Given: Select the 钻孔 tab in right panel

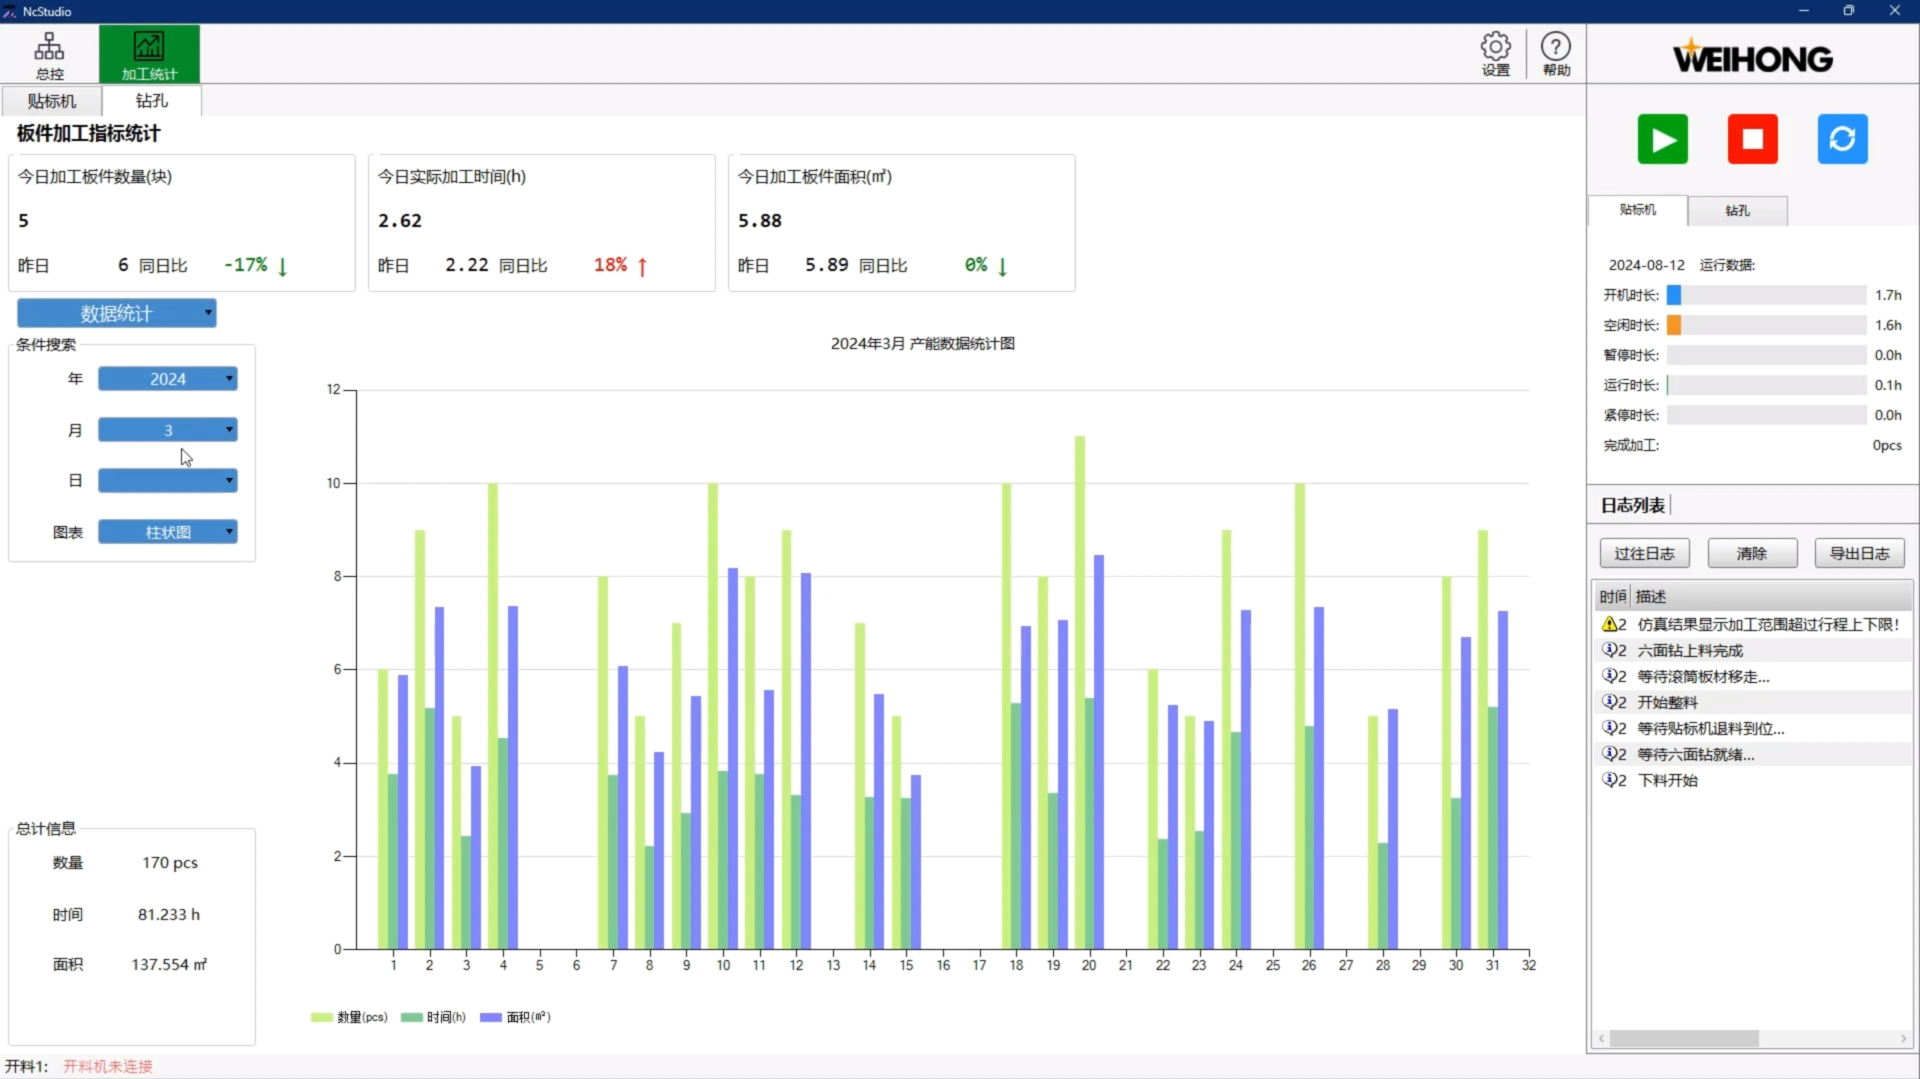Looking at the screenshot, I should 1737,211.
